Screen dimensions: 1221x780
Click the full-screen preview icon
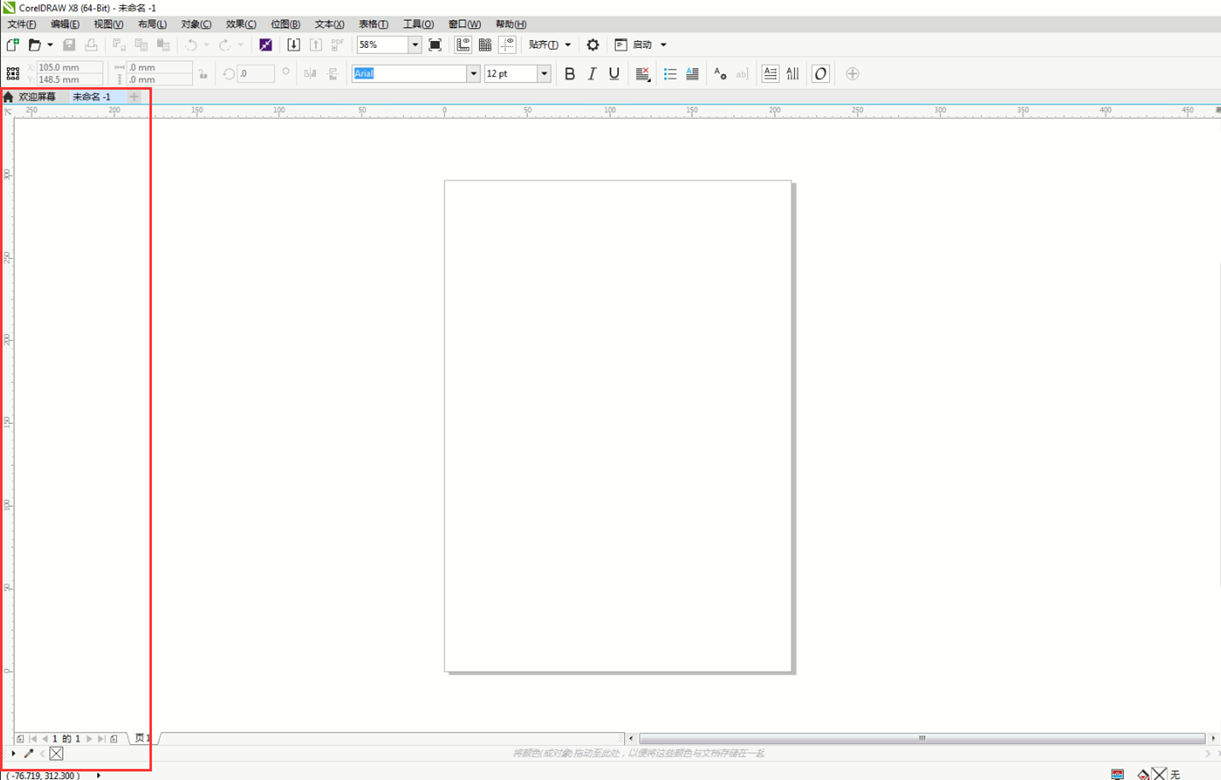coord(435,45)
